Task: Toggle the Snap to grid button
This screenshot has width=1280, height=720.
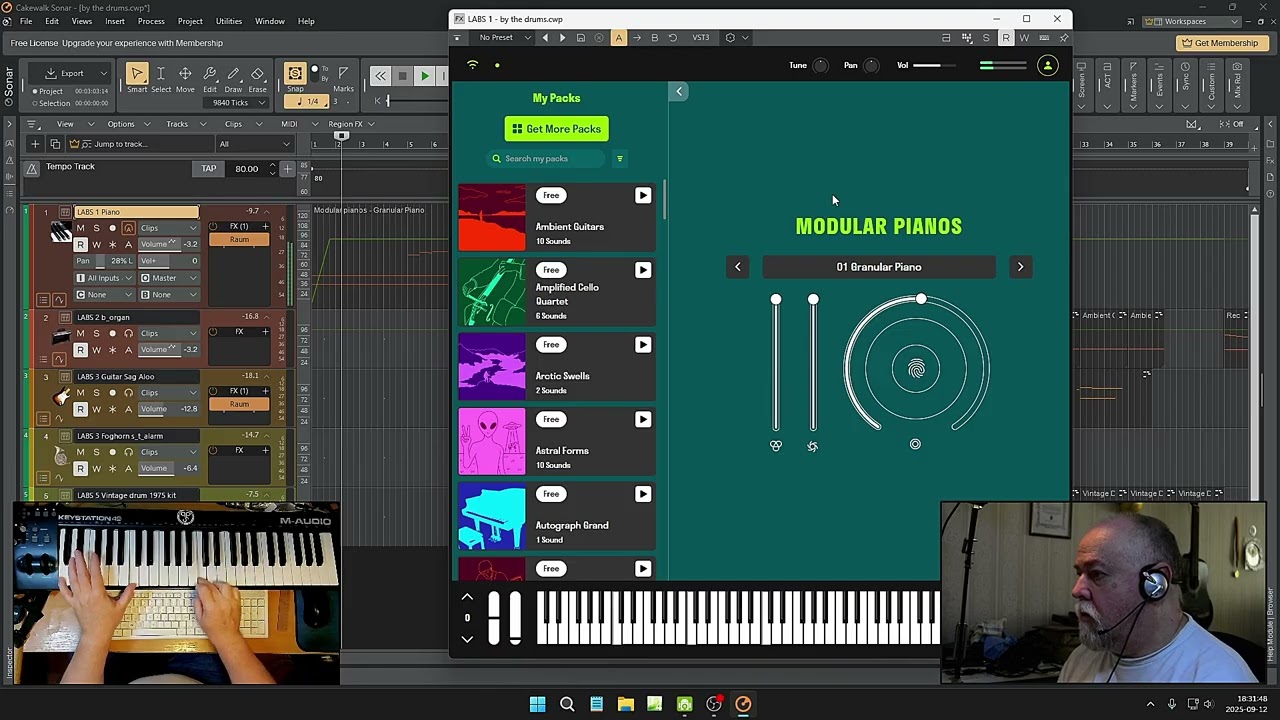Action: click(x=295, y=74)
